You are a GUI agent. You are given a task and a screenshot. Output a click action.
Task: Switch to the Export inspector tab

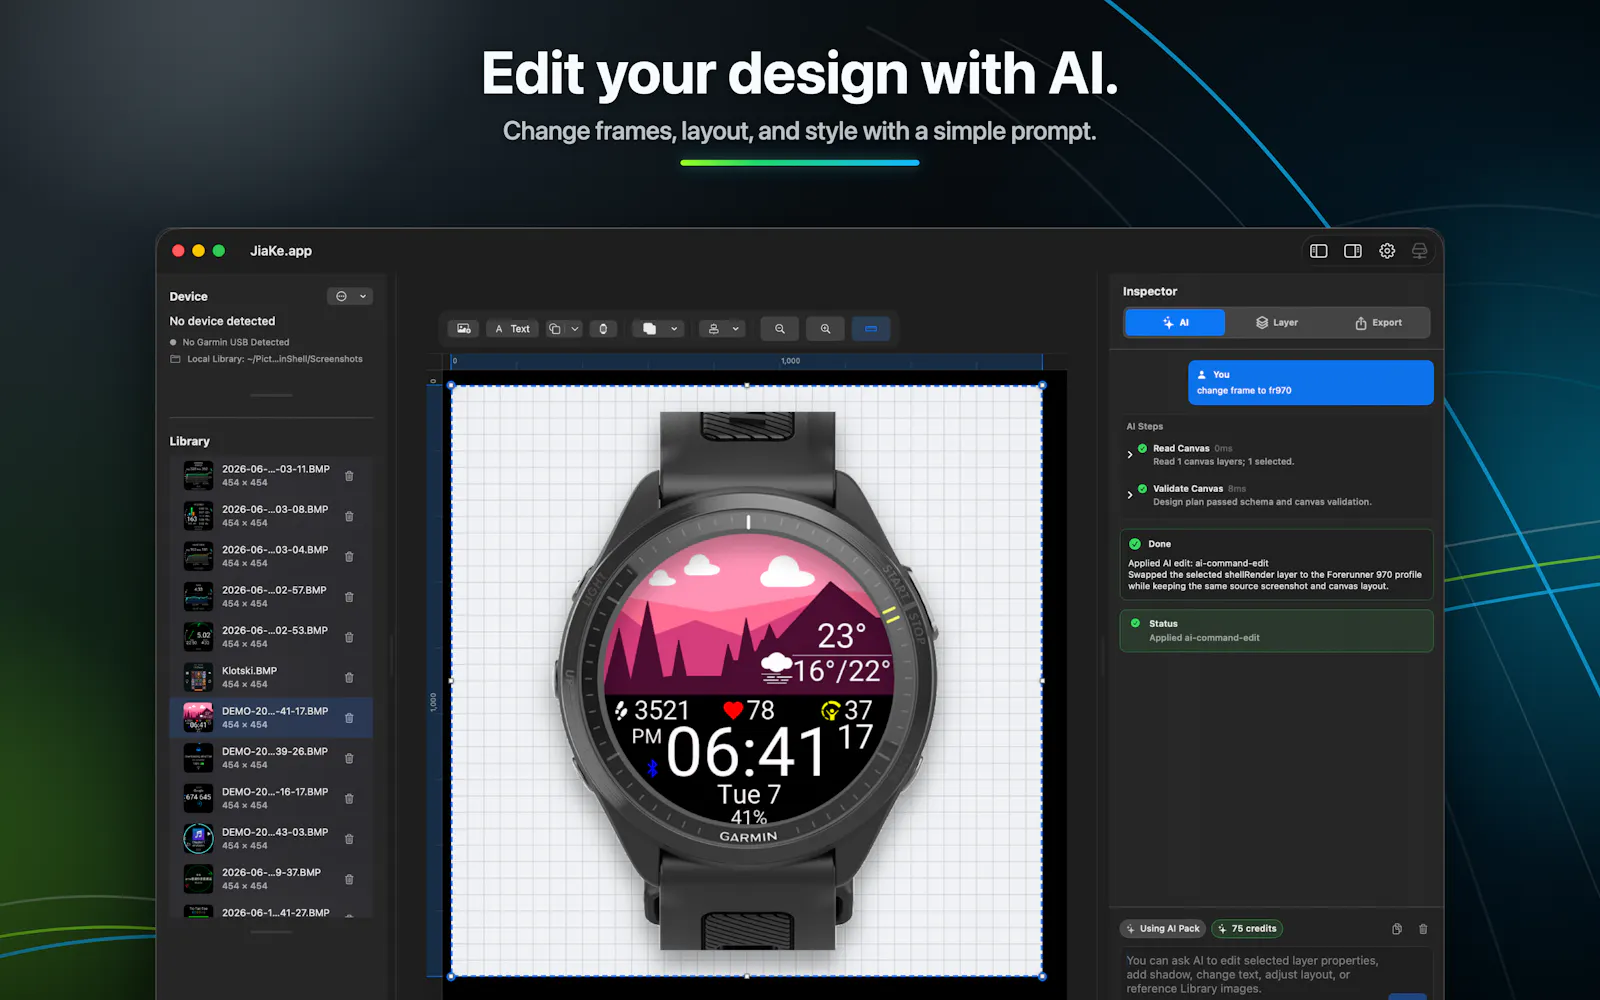click(x=1378, y=323)
